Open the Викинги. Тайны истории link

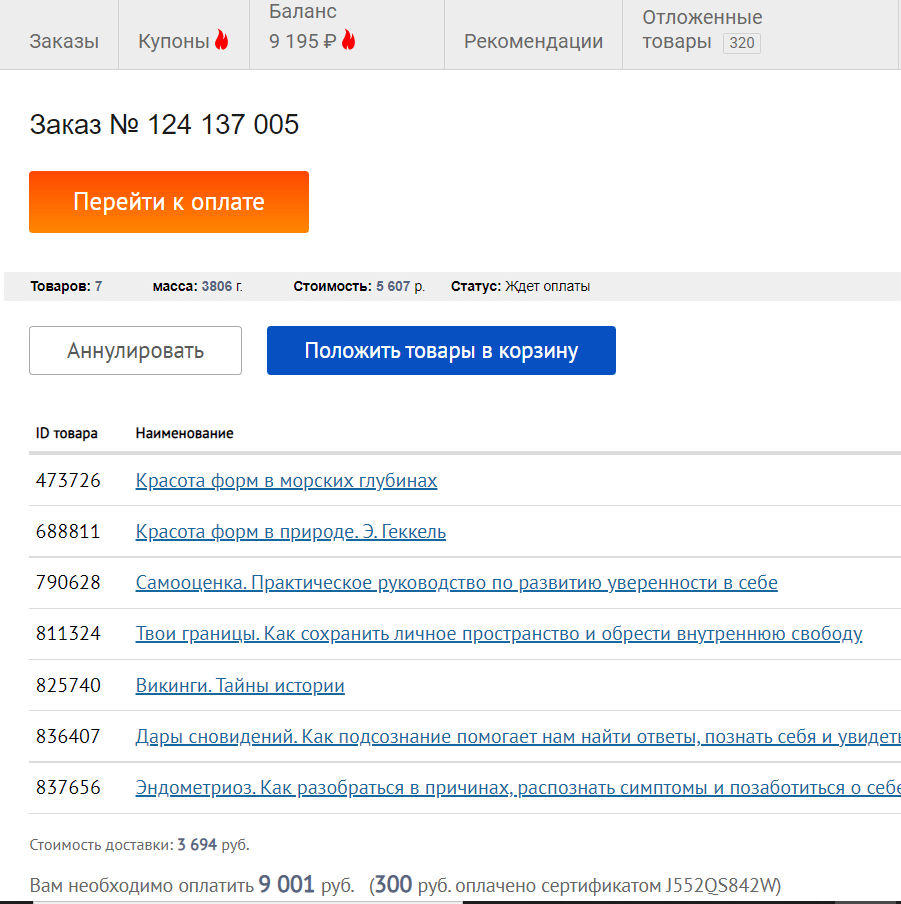pos(240,685)
